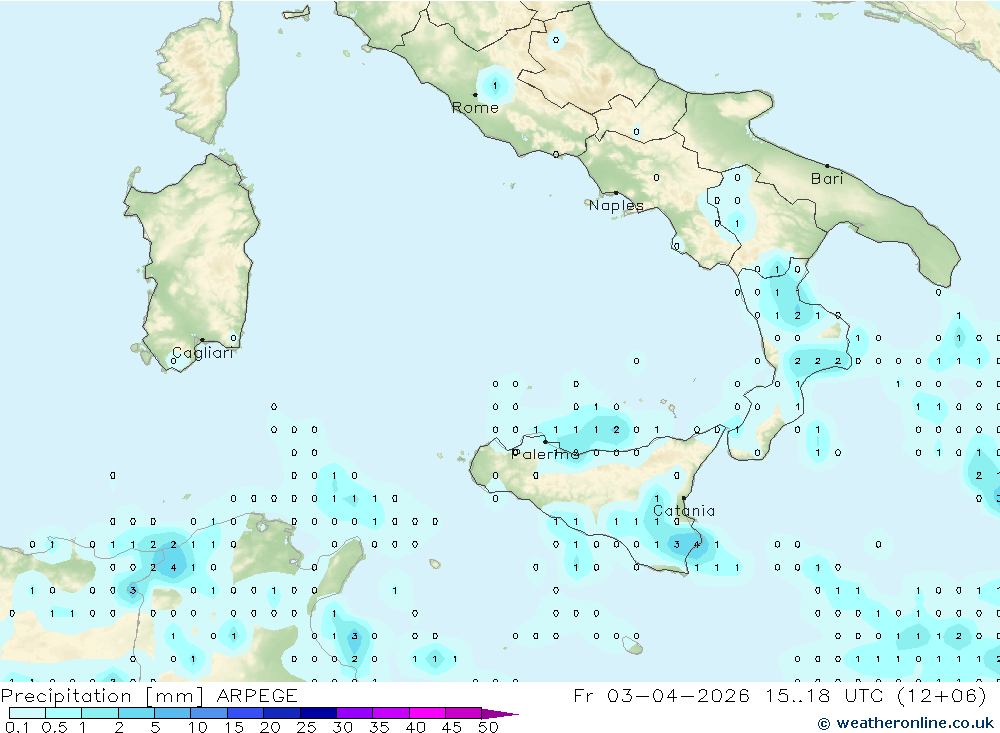Screen dimensions: 1000x733
Task: Click the legend arrow tip beyond 50
Action: tap(501, 713)
